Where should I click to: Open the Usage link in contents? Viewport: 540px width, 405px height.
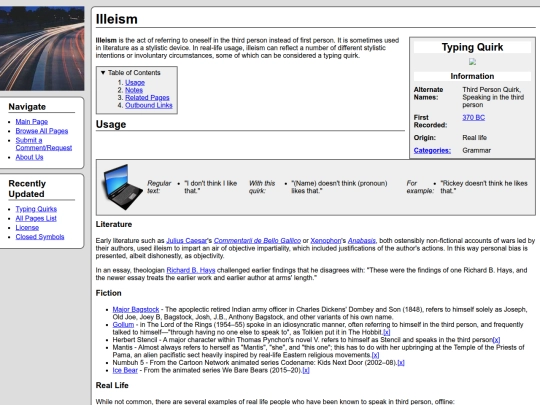pos(135,83)
